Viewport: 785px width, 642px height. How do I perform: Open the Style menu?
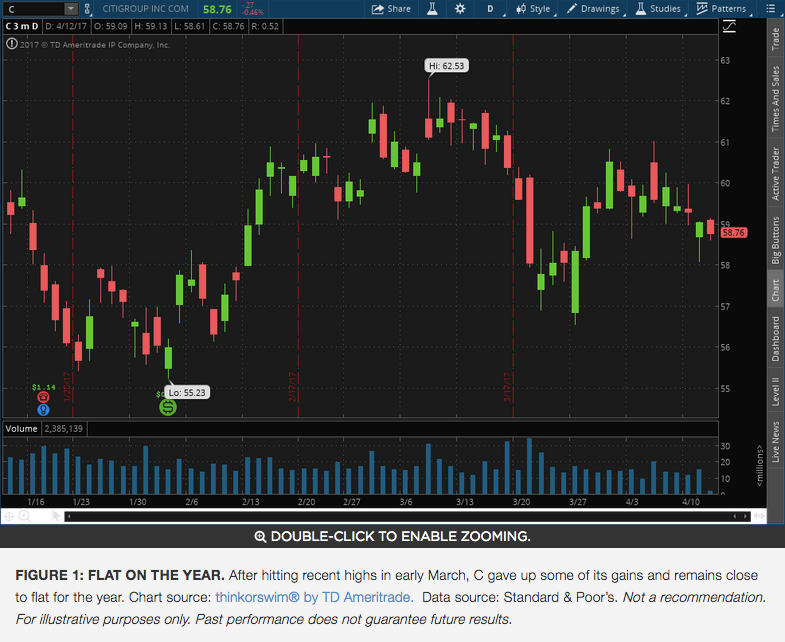(534, 9)
